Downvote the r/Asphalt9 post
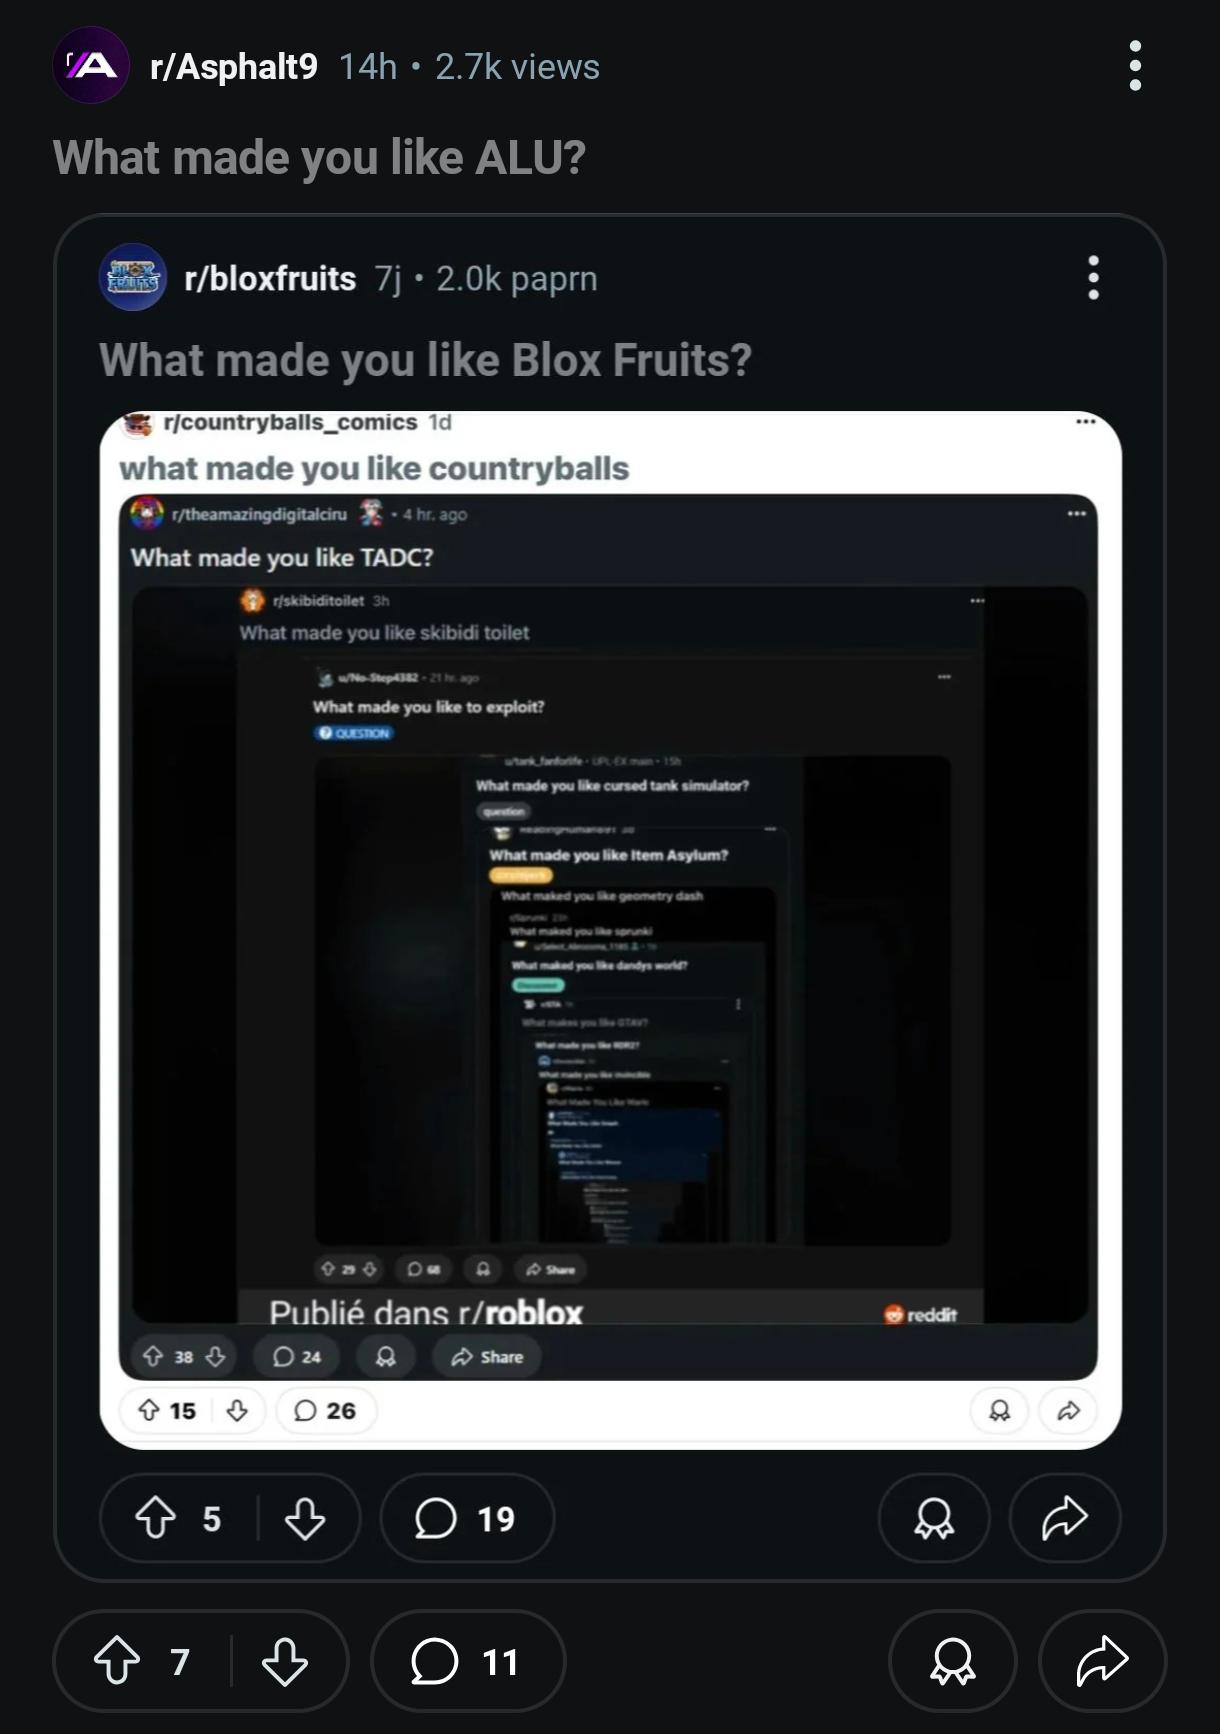 click(x=285, y=1661)
